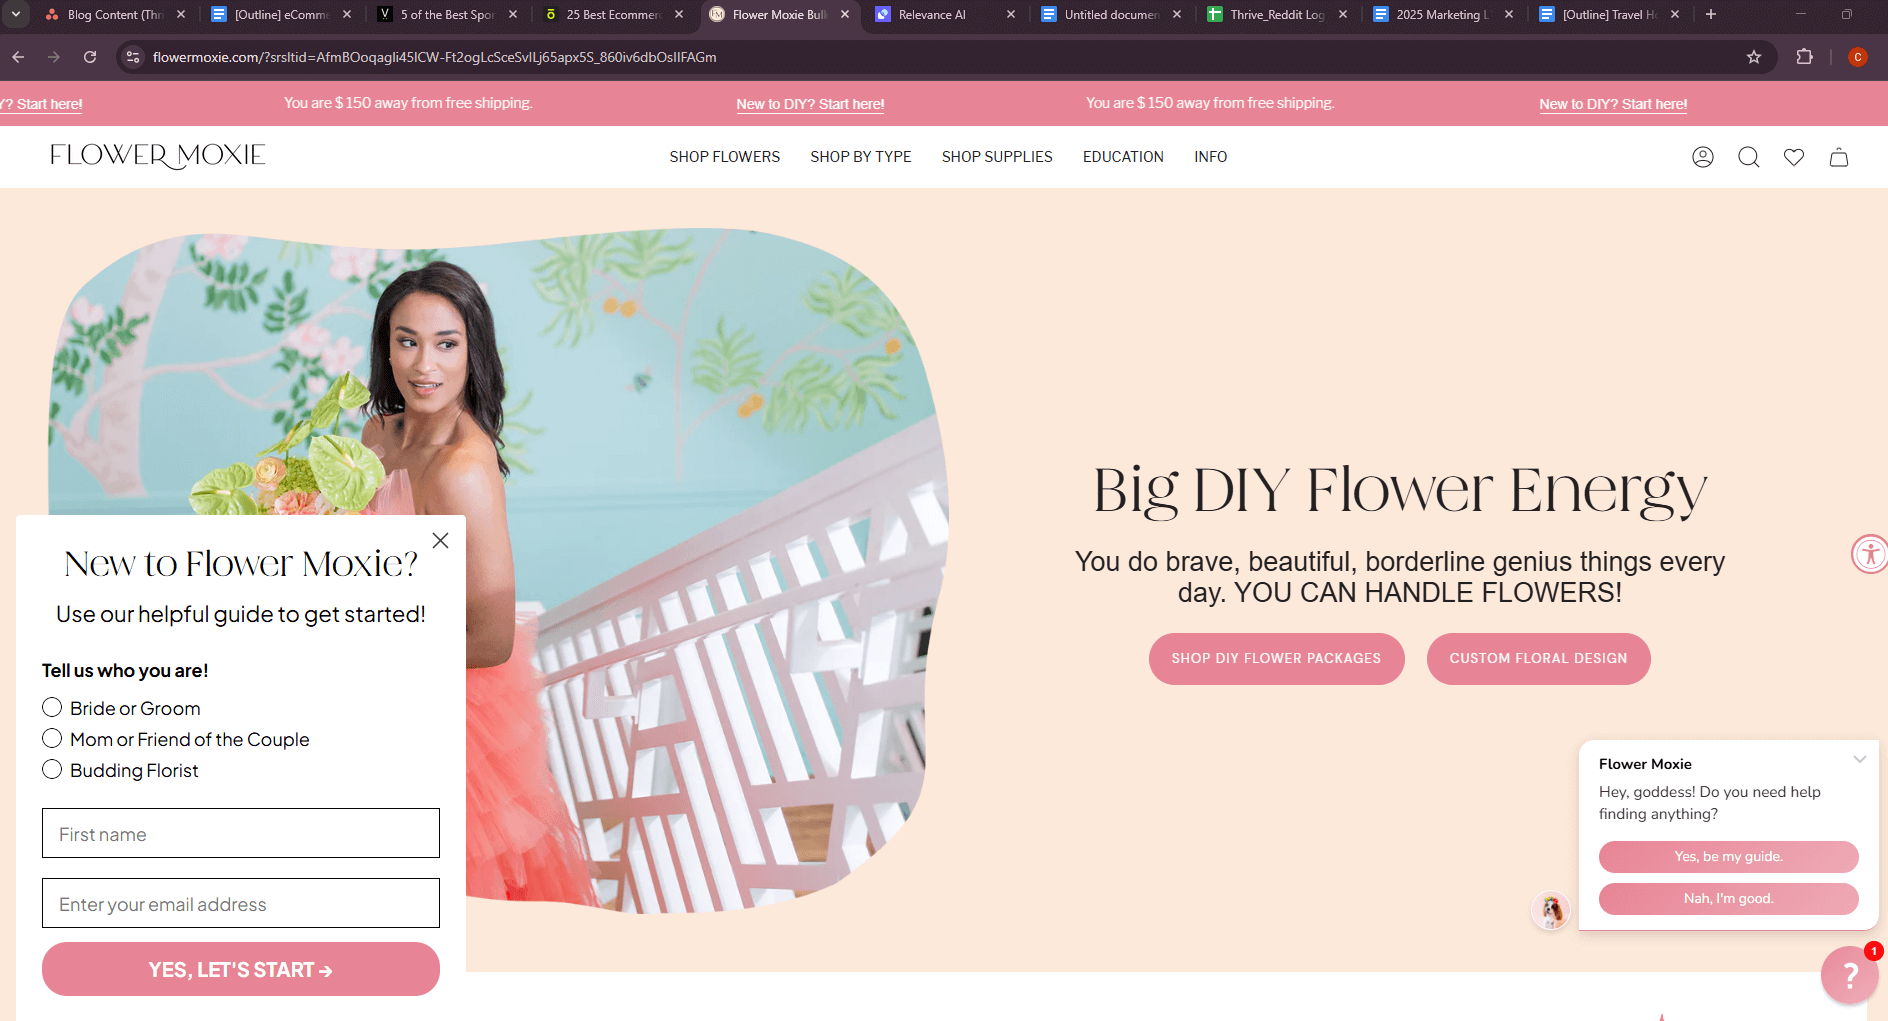Choose Mom or Friend of the Couple
The image size is (1888, 1021).
(52, 739)
